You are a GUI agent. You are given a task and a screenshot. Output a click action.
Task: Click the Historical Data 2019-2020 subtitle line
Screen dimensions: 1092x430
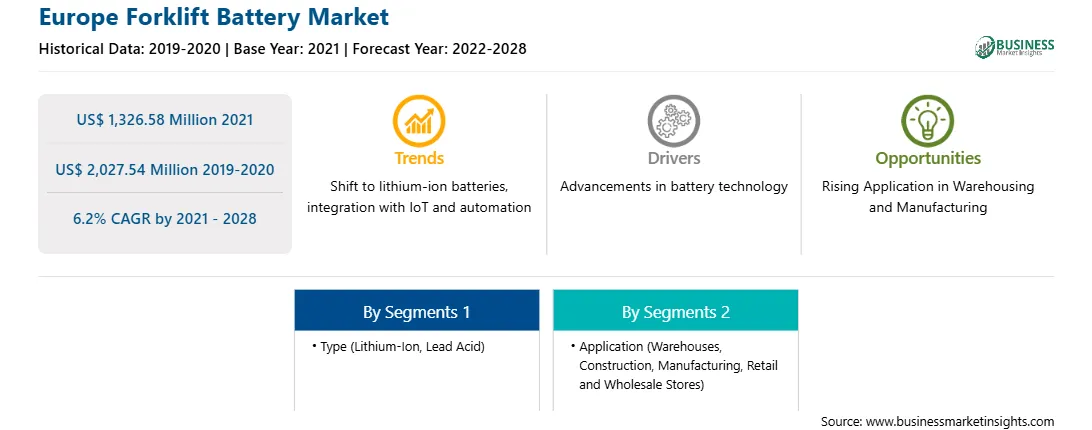tap(283, 49)
